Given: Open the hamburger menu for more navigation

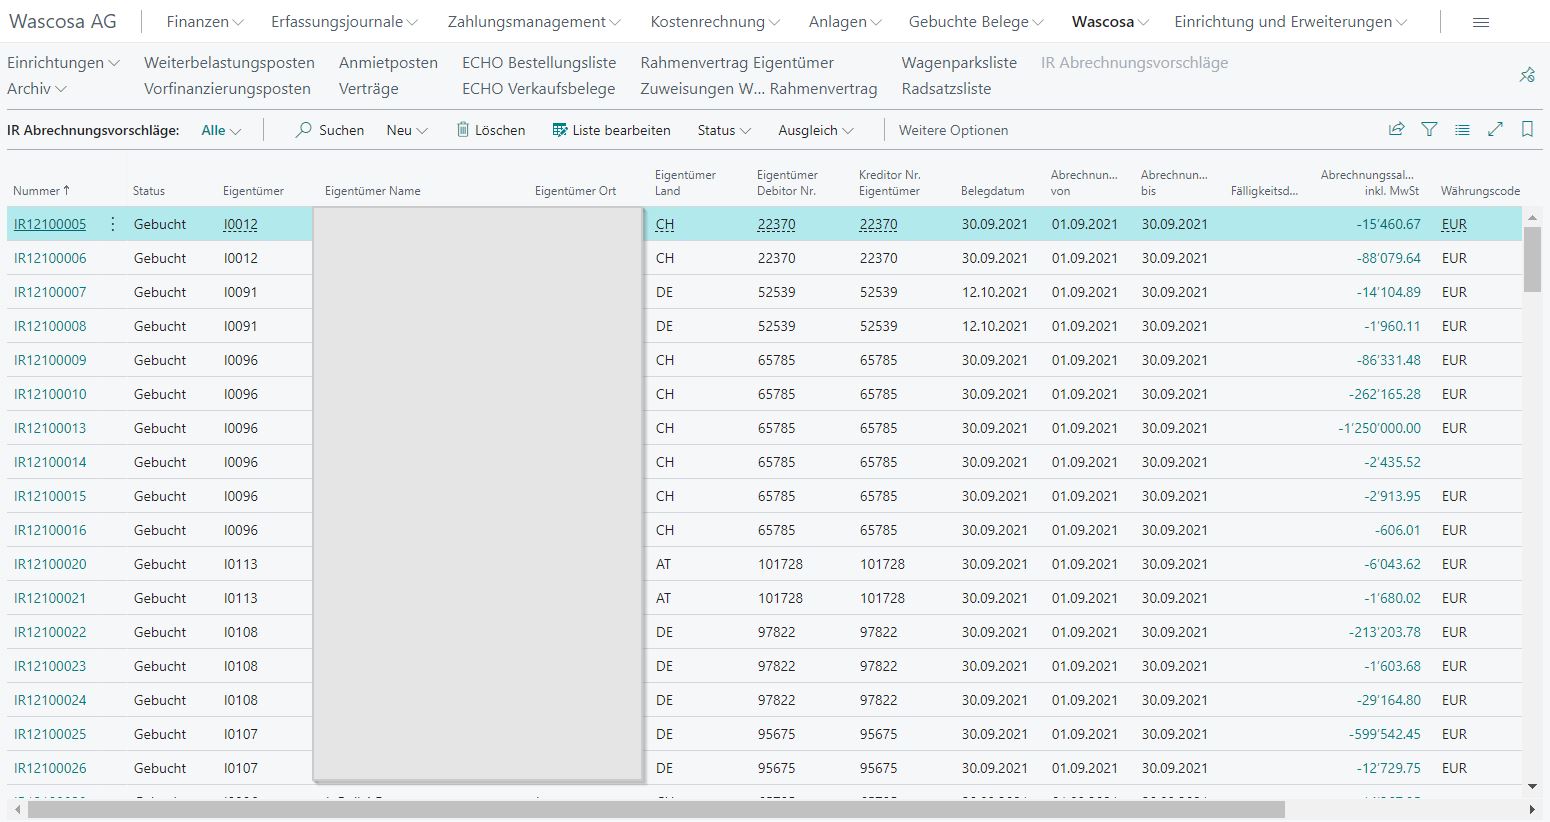Looking at the screenshot, I should click(1481, 22).
